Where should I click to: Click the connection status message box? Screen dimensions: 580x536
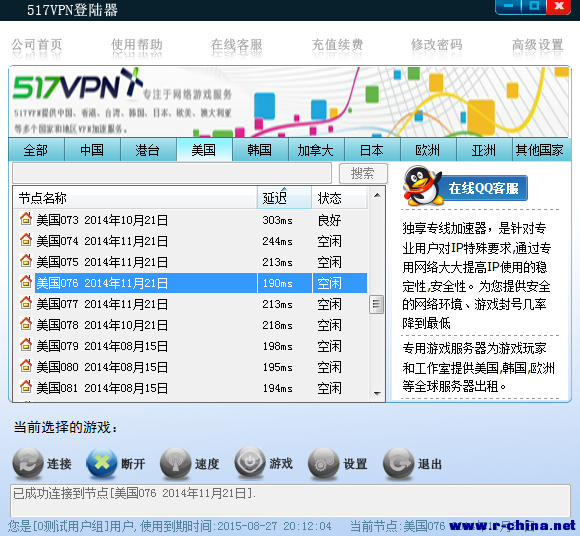pos(290,500)
